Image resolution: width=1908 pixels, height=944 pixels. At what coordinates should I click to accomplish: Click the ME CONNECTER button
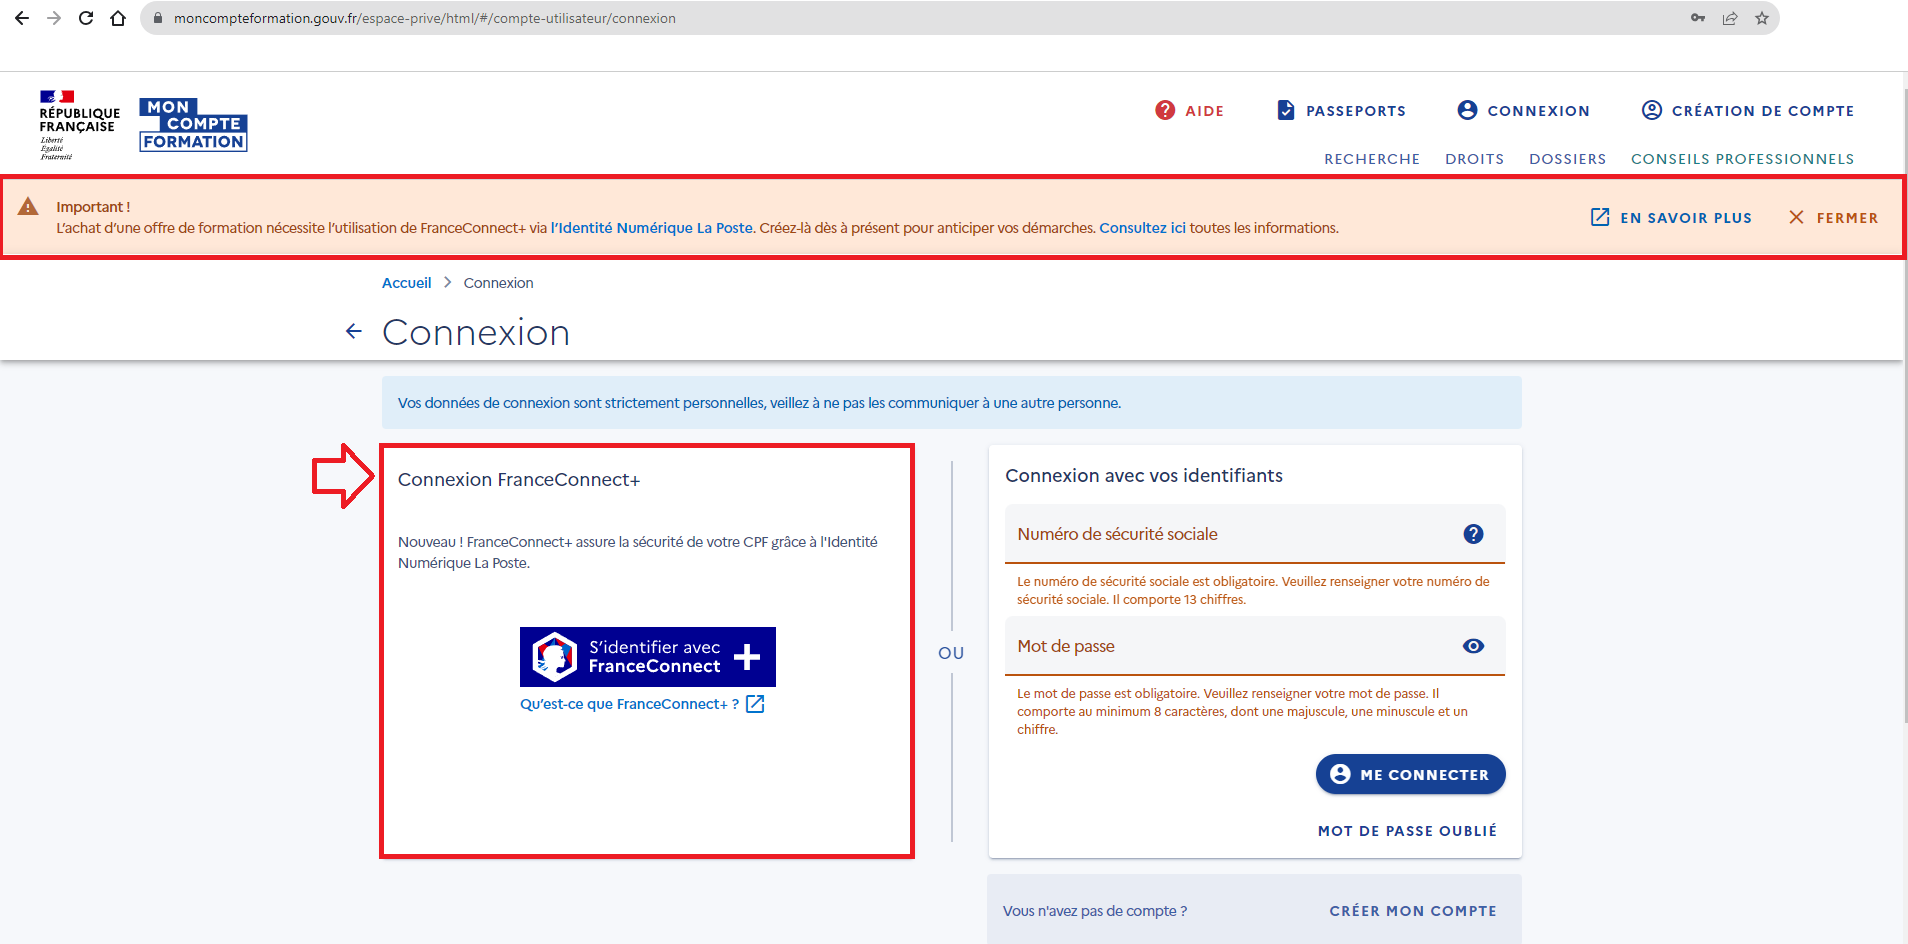tap(1410, 774)
